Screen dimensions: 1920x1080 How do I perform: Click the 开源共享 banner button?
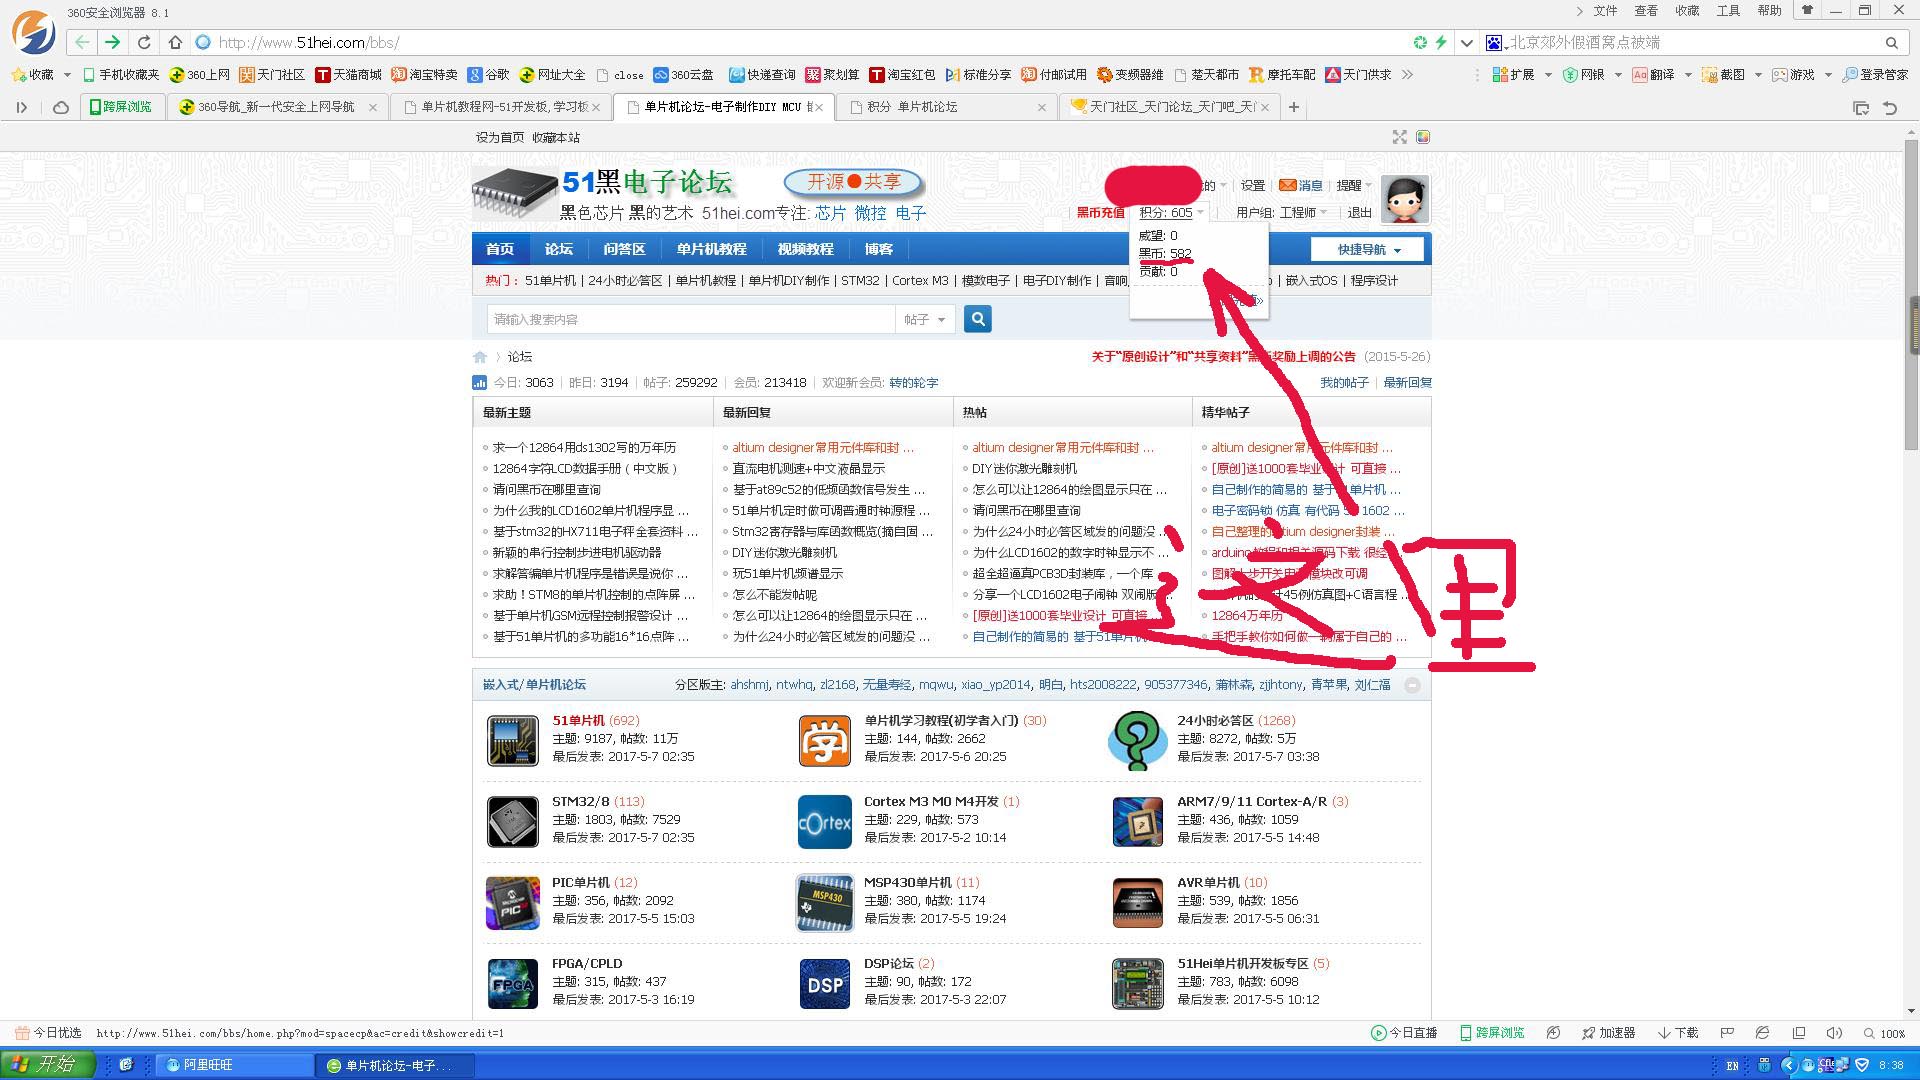853,182
